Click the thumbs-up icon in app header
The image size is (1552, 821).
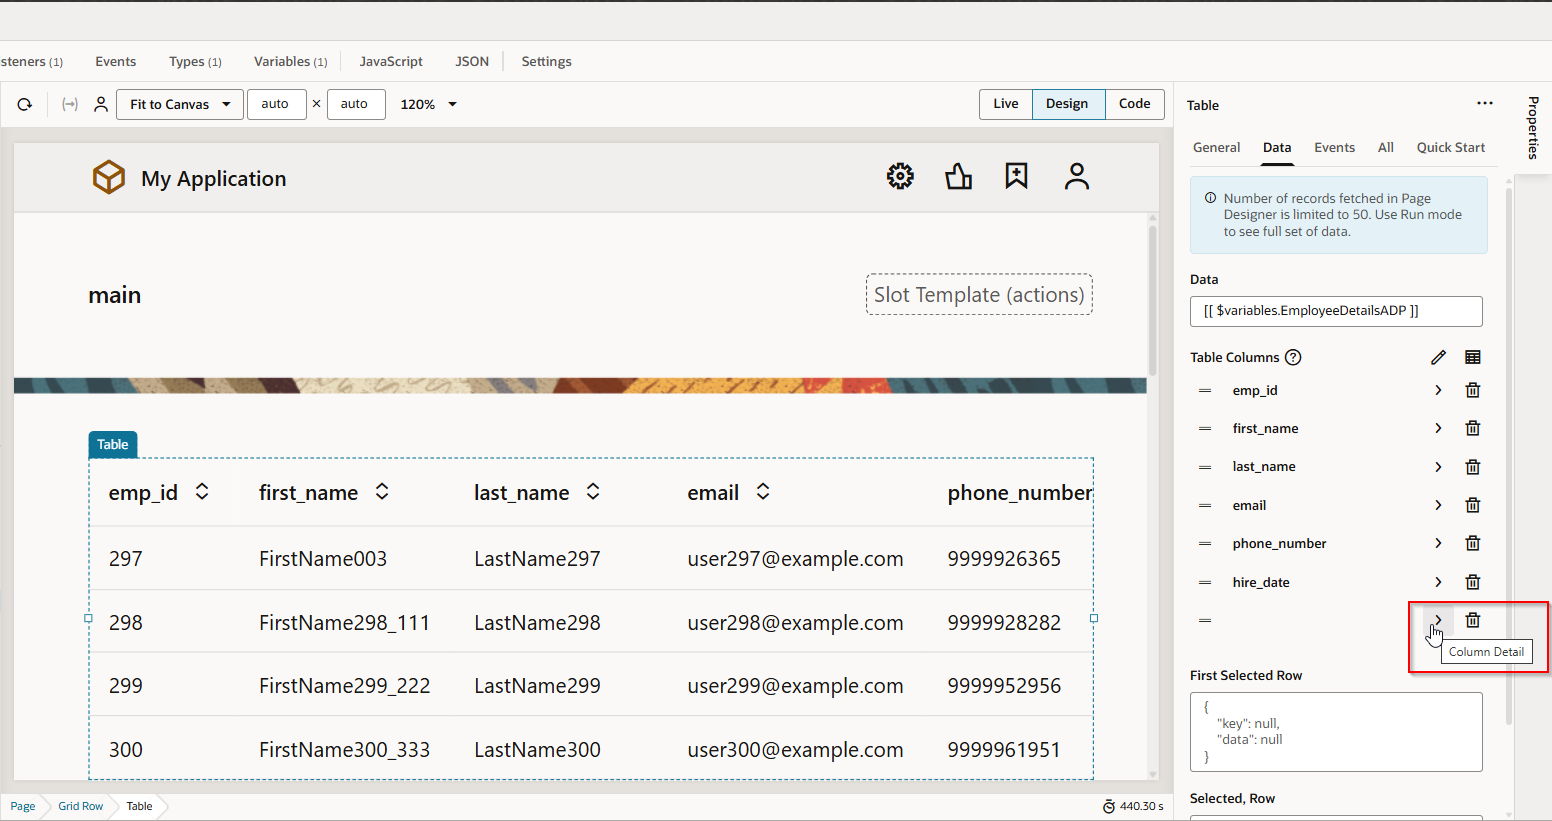(x=958, y=176)
